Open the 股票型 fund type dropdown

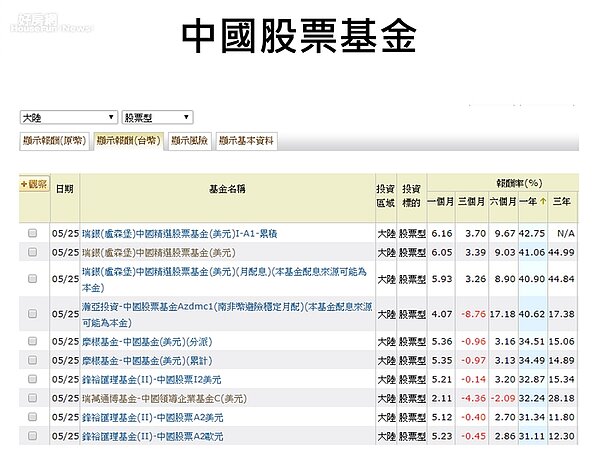coord(157,117)
